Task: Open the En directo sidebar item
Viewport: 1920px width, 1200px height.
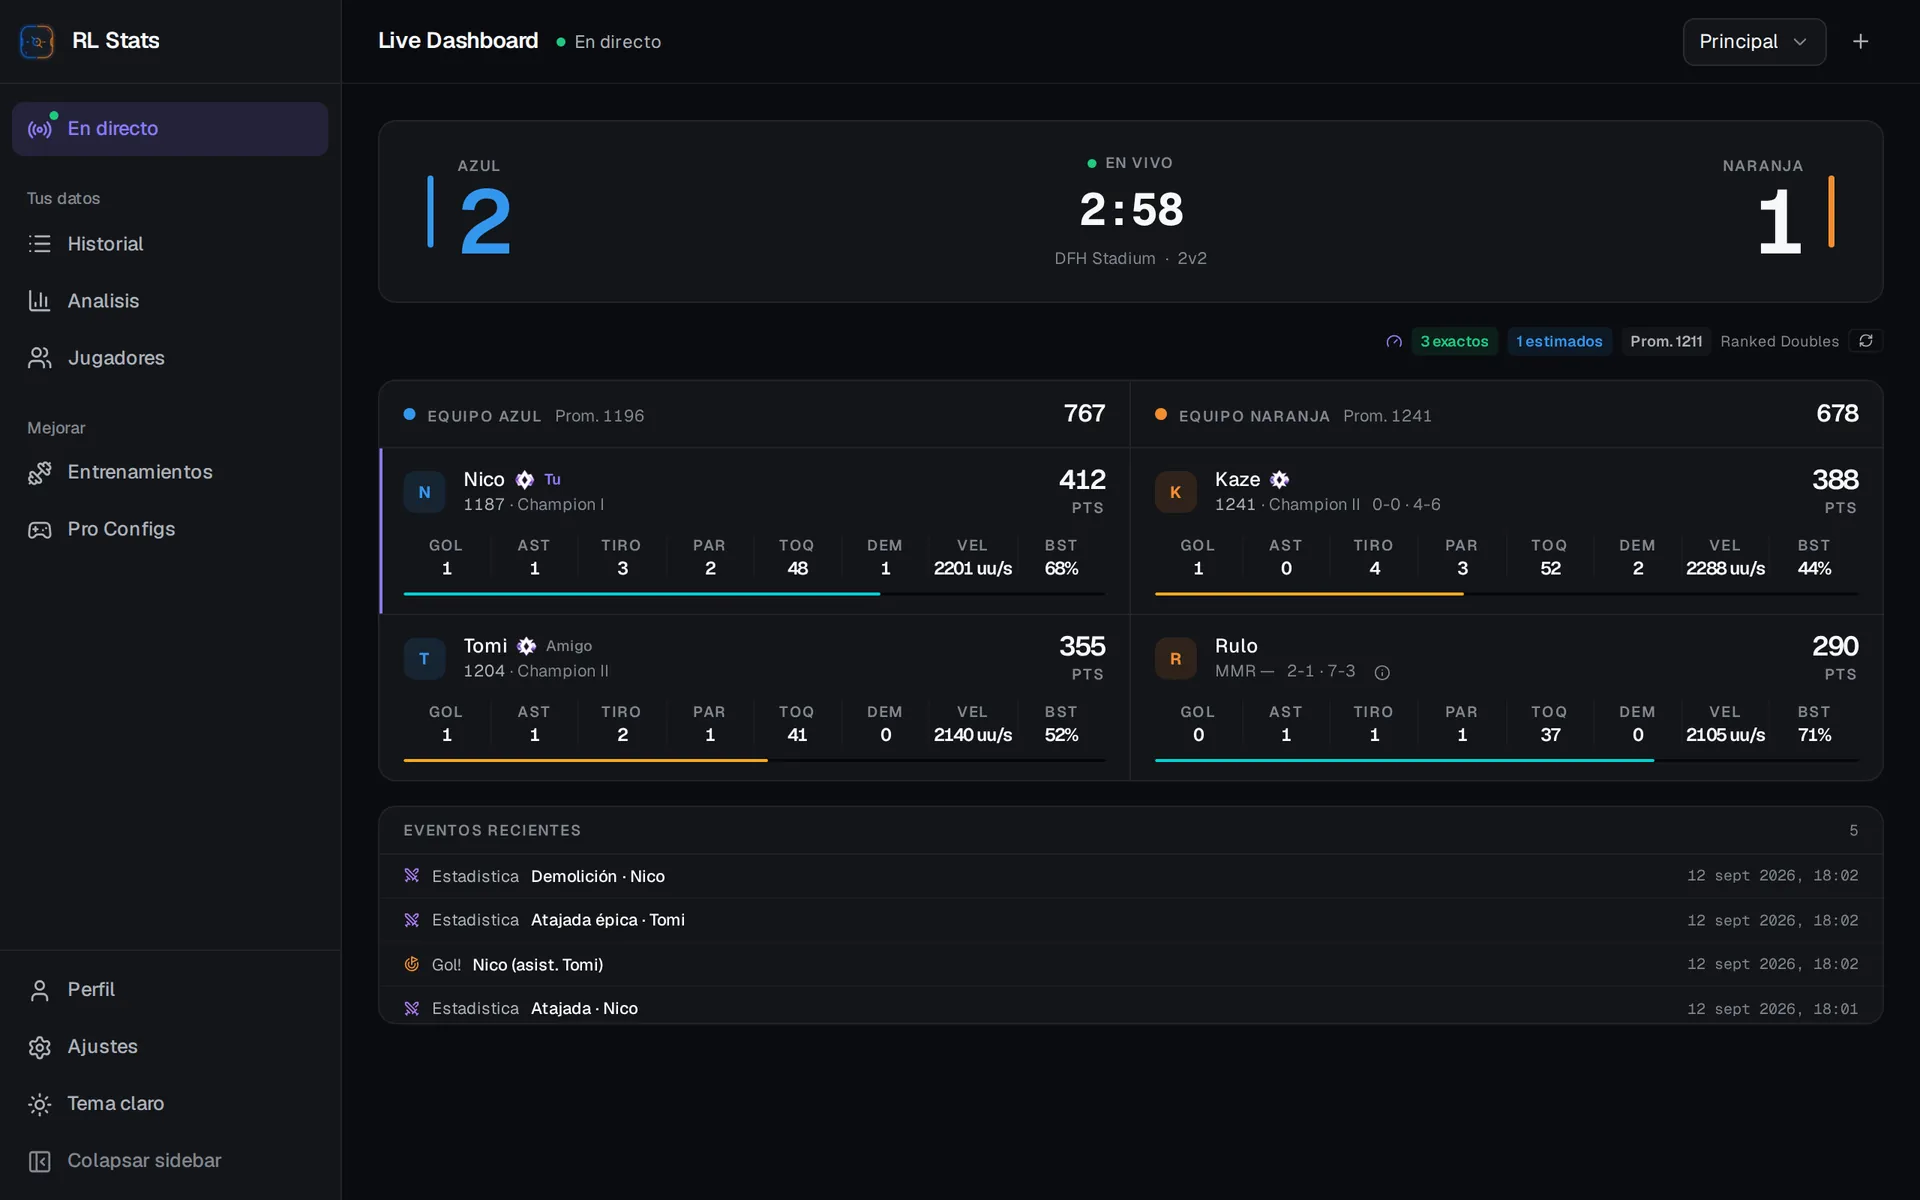Action: (170, 129)
